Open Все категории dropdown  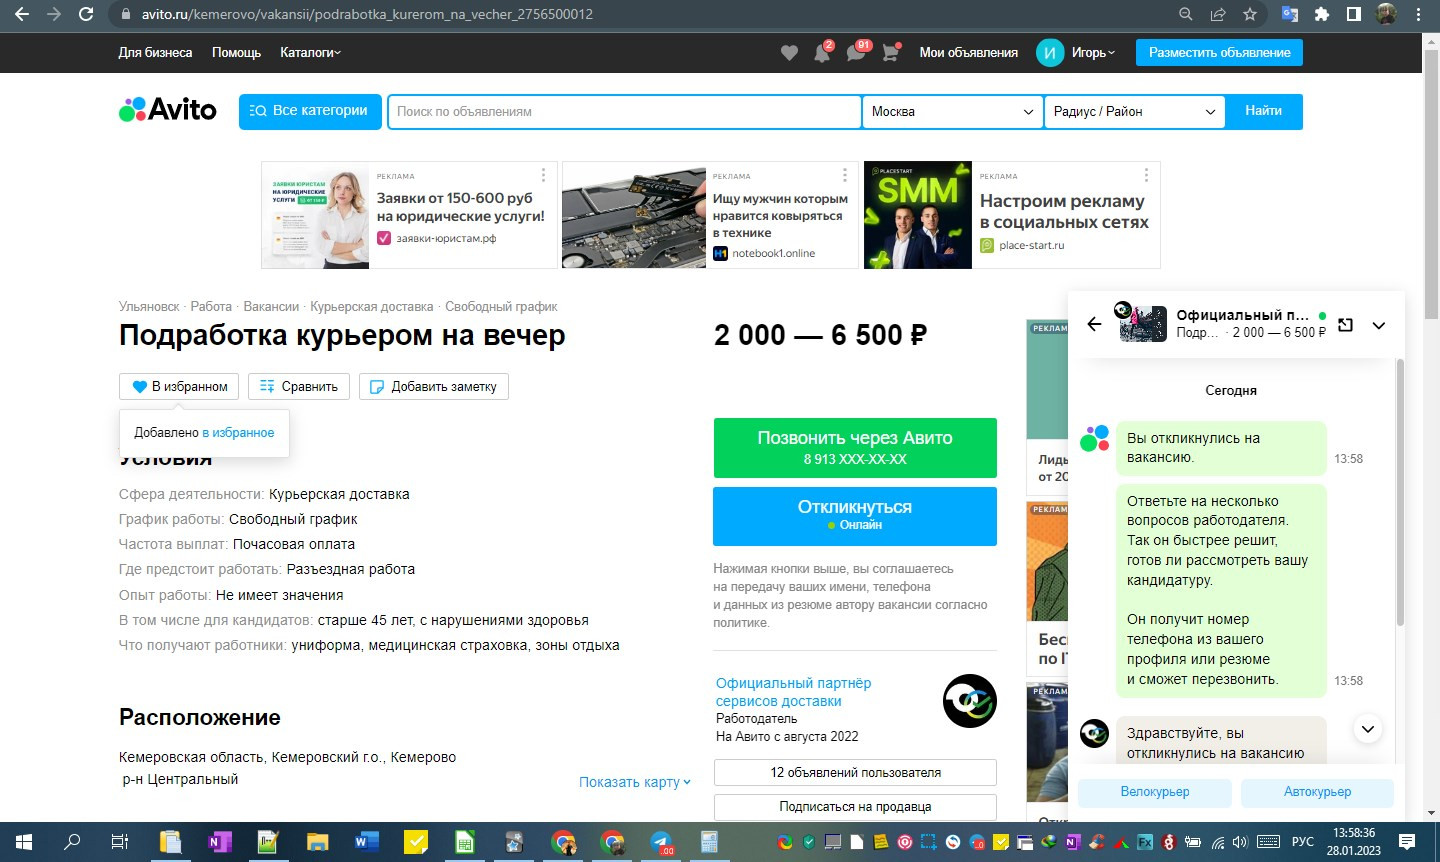click(310, 111)
